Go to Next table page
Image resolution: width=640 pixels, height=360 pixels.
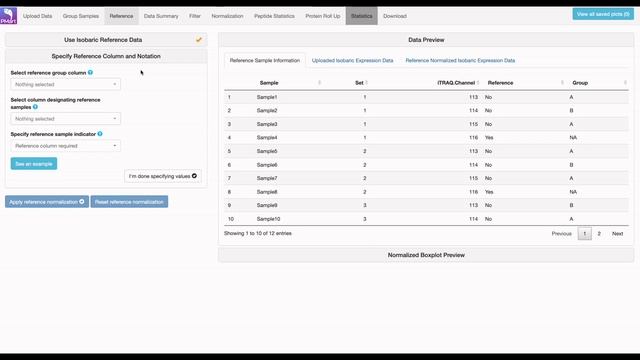(618, 234)
